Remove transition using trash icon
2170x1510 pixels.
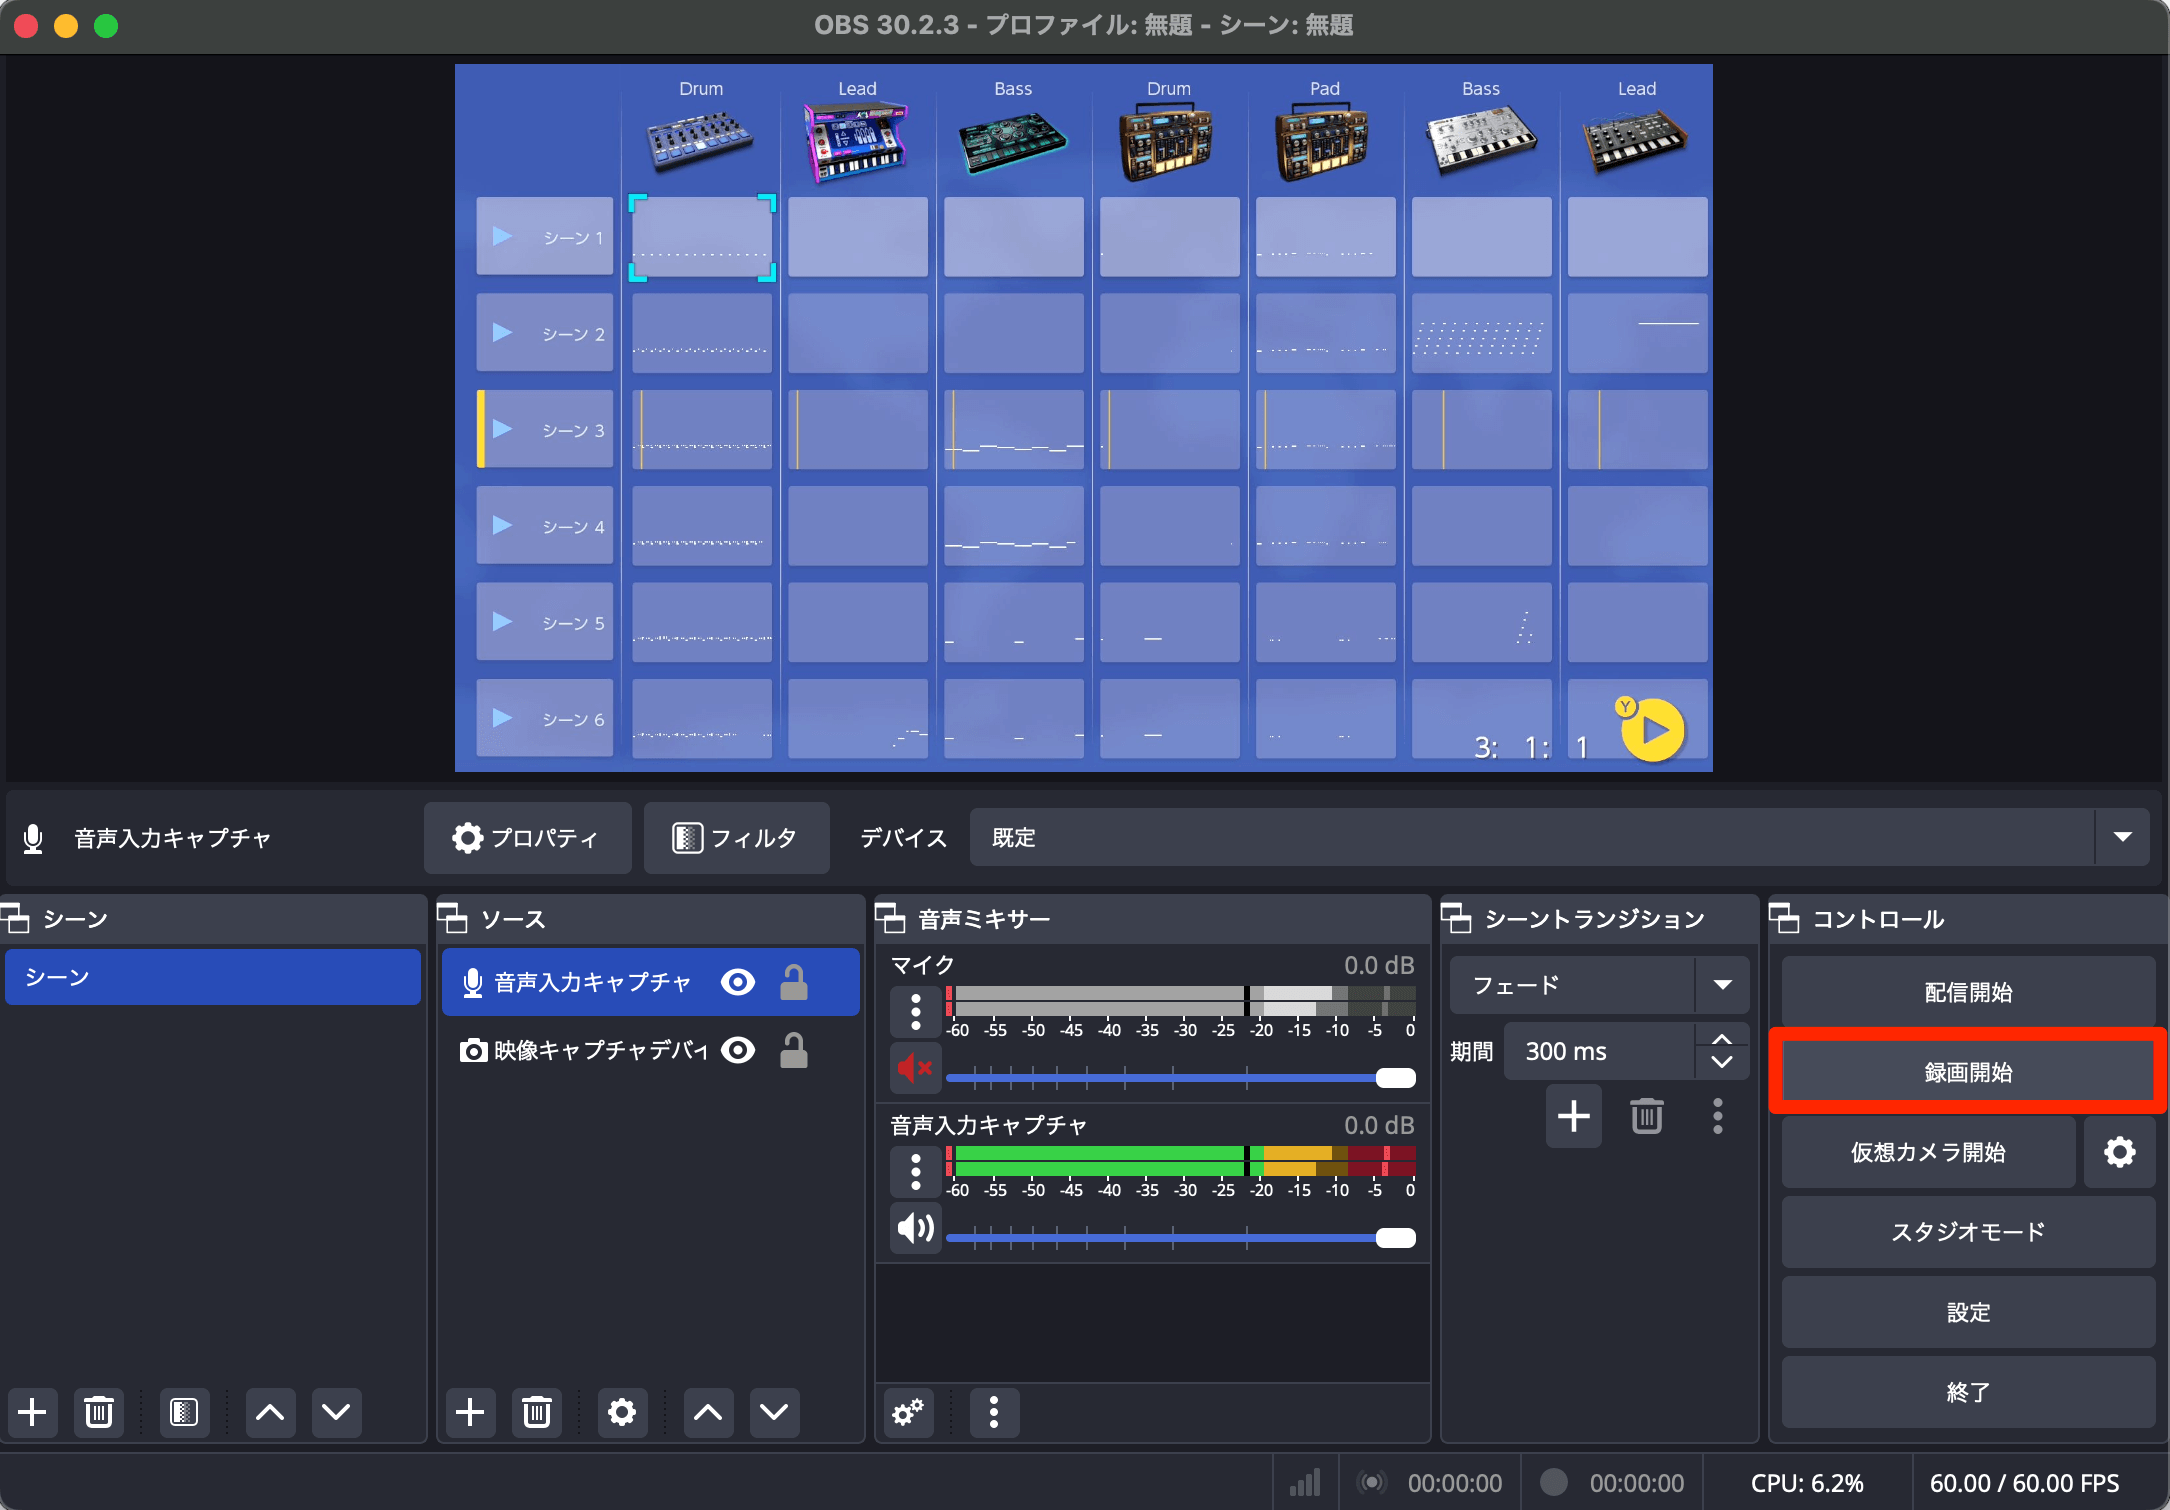click(x=1646, y=1116)
